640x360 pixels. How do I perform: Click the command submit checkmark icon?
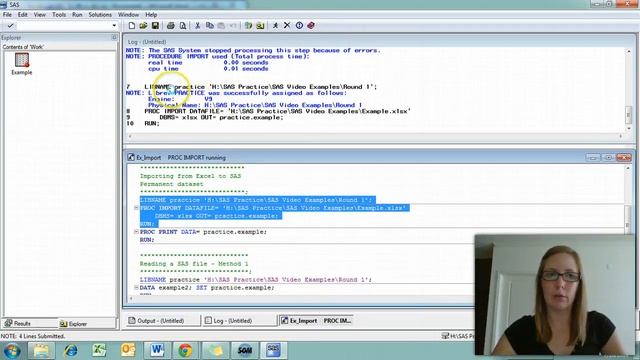pos(11,25)
